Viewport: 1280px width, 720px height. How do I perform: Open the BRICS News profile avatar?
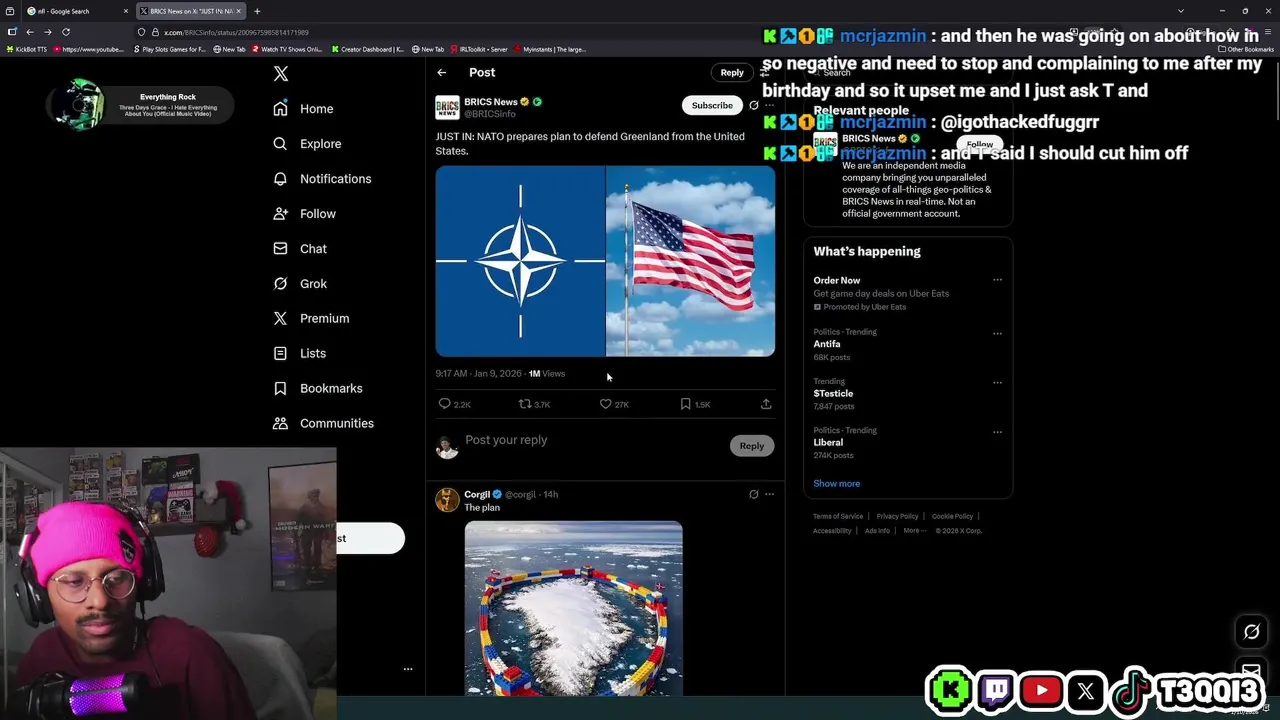[447, 107]
